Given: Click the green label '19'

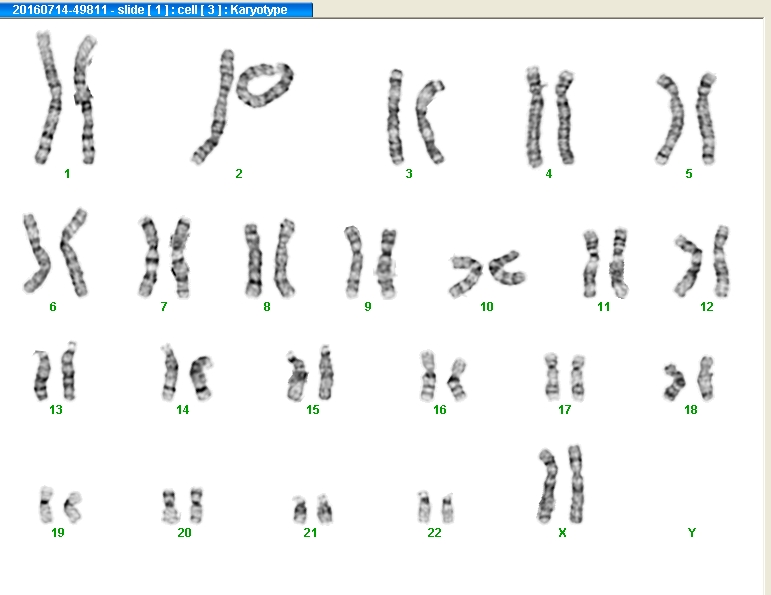Looking at the screenshot, I should 58,533.
